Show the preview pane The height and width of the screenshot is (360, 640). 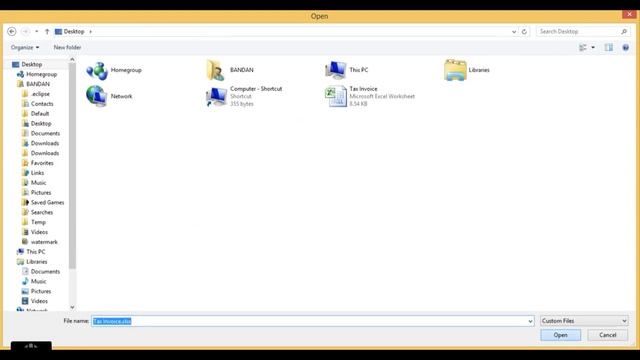tap(609, 48)
